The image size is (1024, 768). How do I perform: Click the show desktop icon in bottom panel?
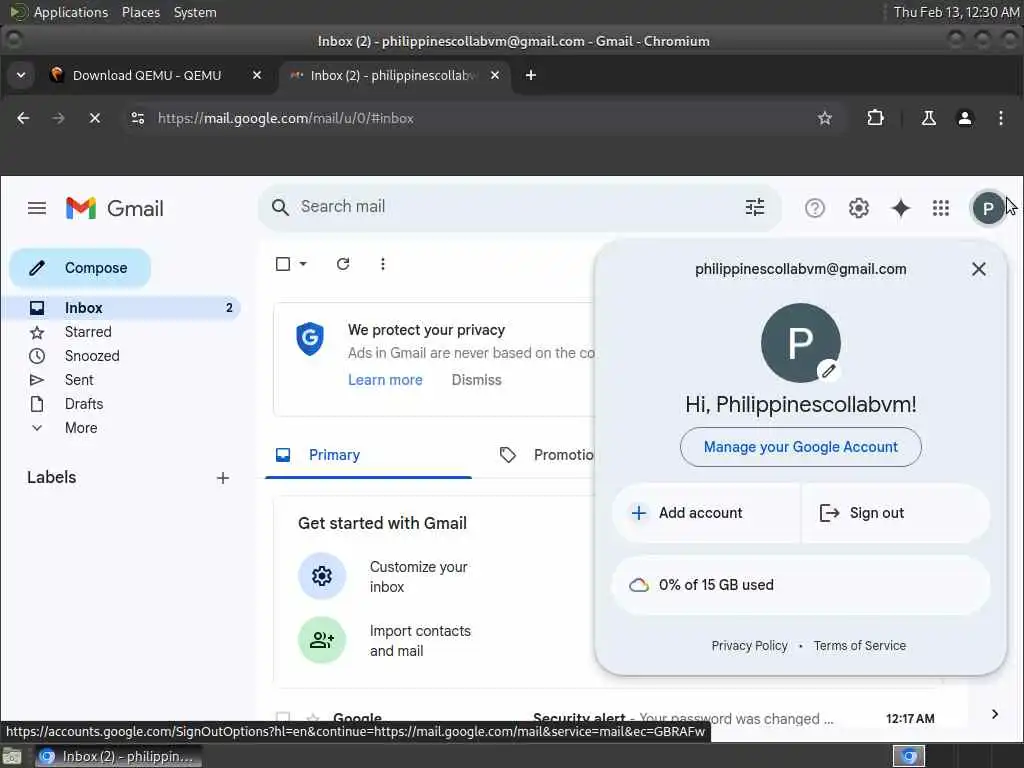click(x=12, y=756)
